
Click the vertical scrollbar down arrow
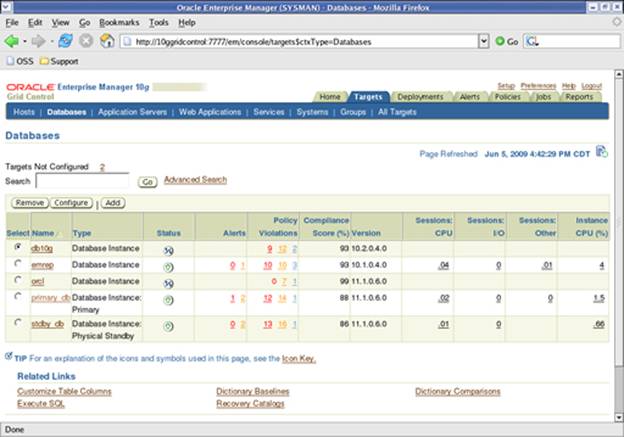(x=619, y=418)
